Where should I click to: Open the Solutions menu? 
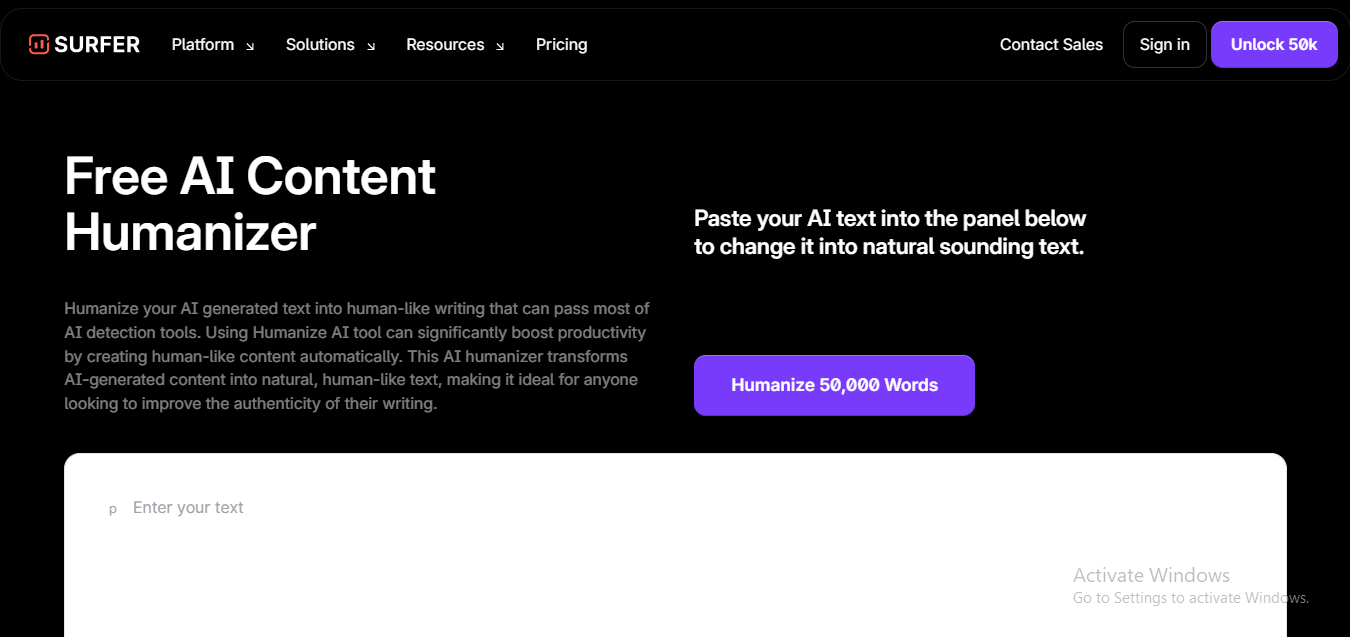click(x=320, y=45)
